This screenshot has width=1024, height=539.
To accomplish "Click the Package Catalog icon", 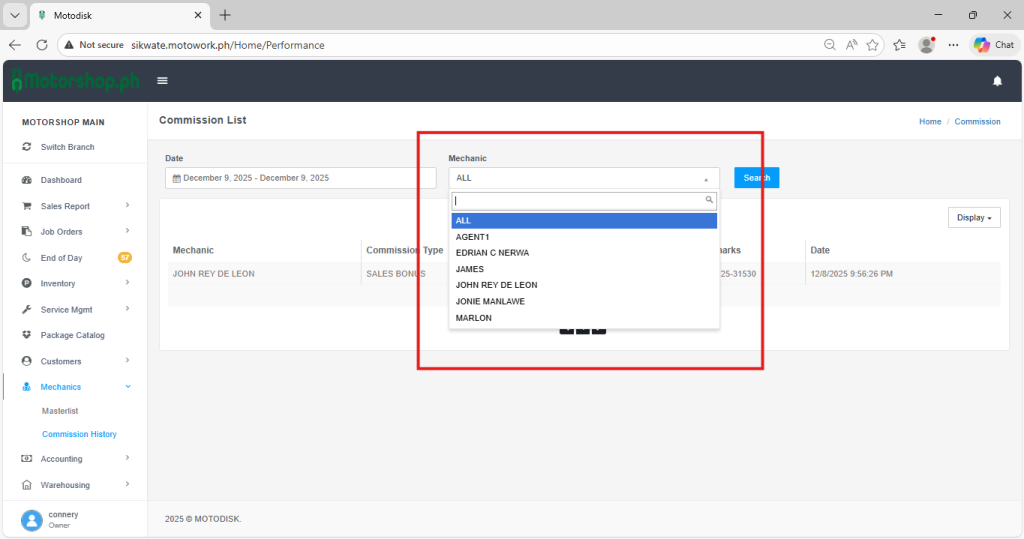I will coord(27,335).
